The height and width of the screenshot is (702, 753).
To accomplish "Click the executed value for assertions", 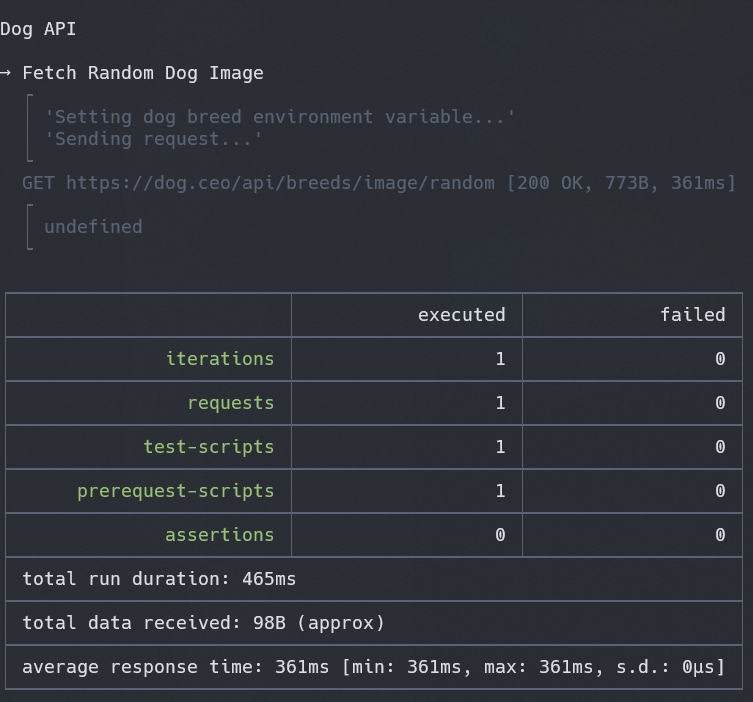I will click(500, 535).
